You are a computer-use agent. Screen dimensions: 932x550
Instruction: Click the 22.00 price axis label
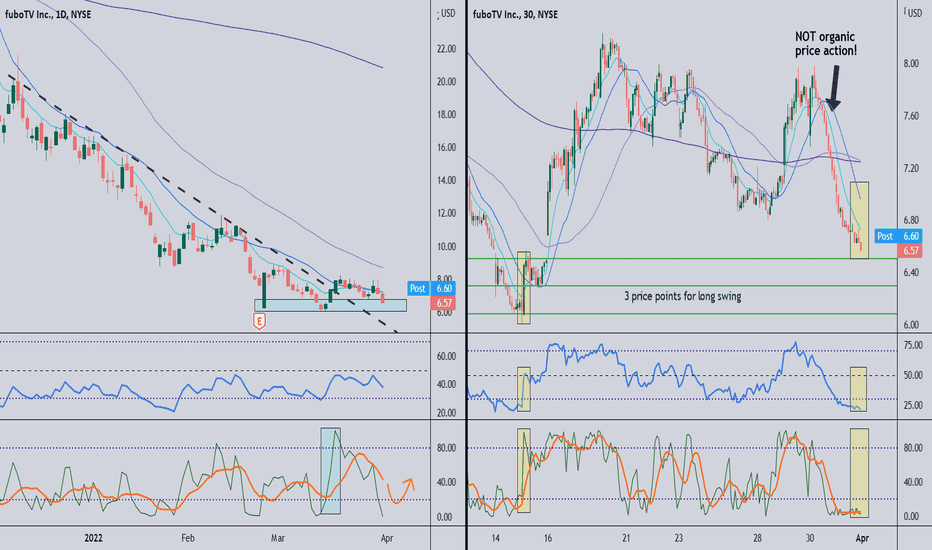(x=446, y=49)
